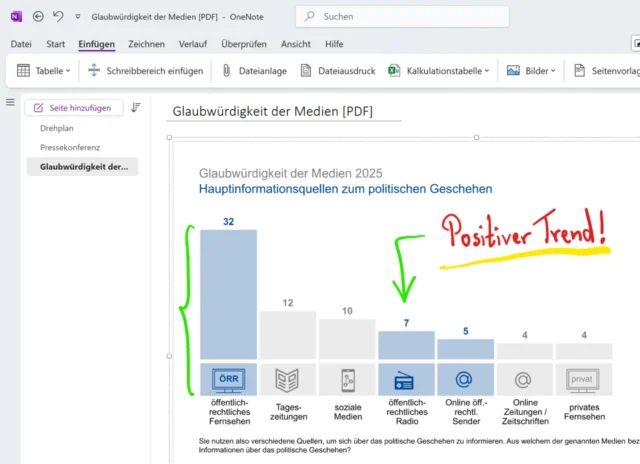
Task: Select the Einfügen ribbon tab
Action: [96, 44]
